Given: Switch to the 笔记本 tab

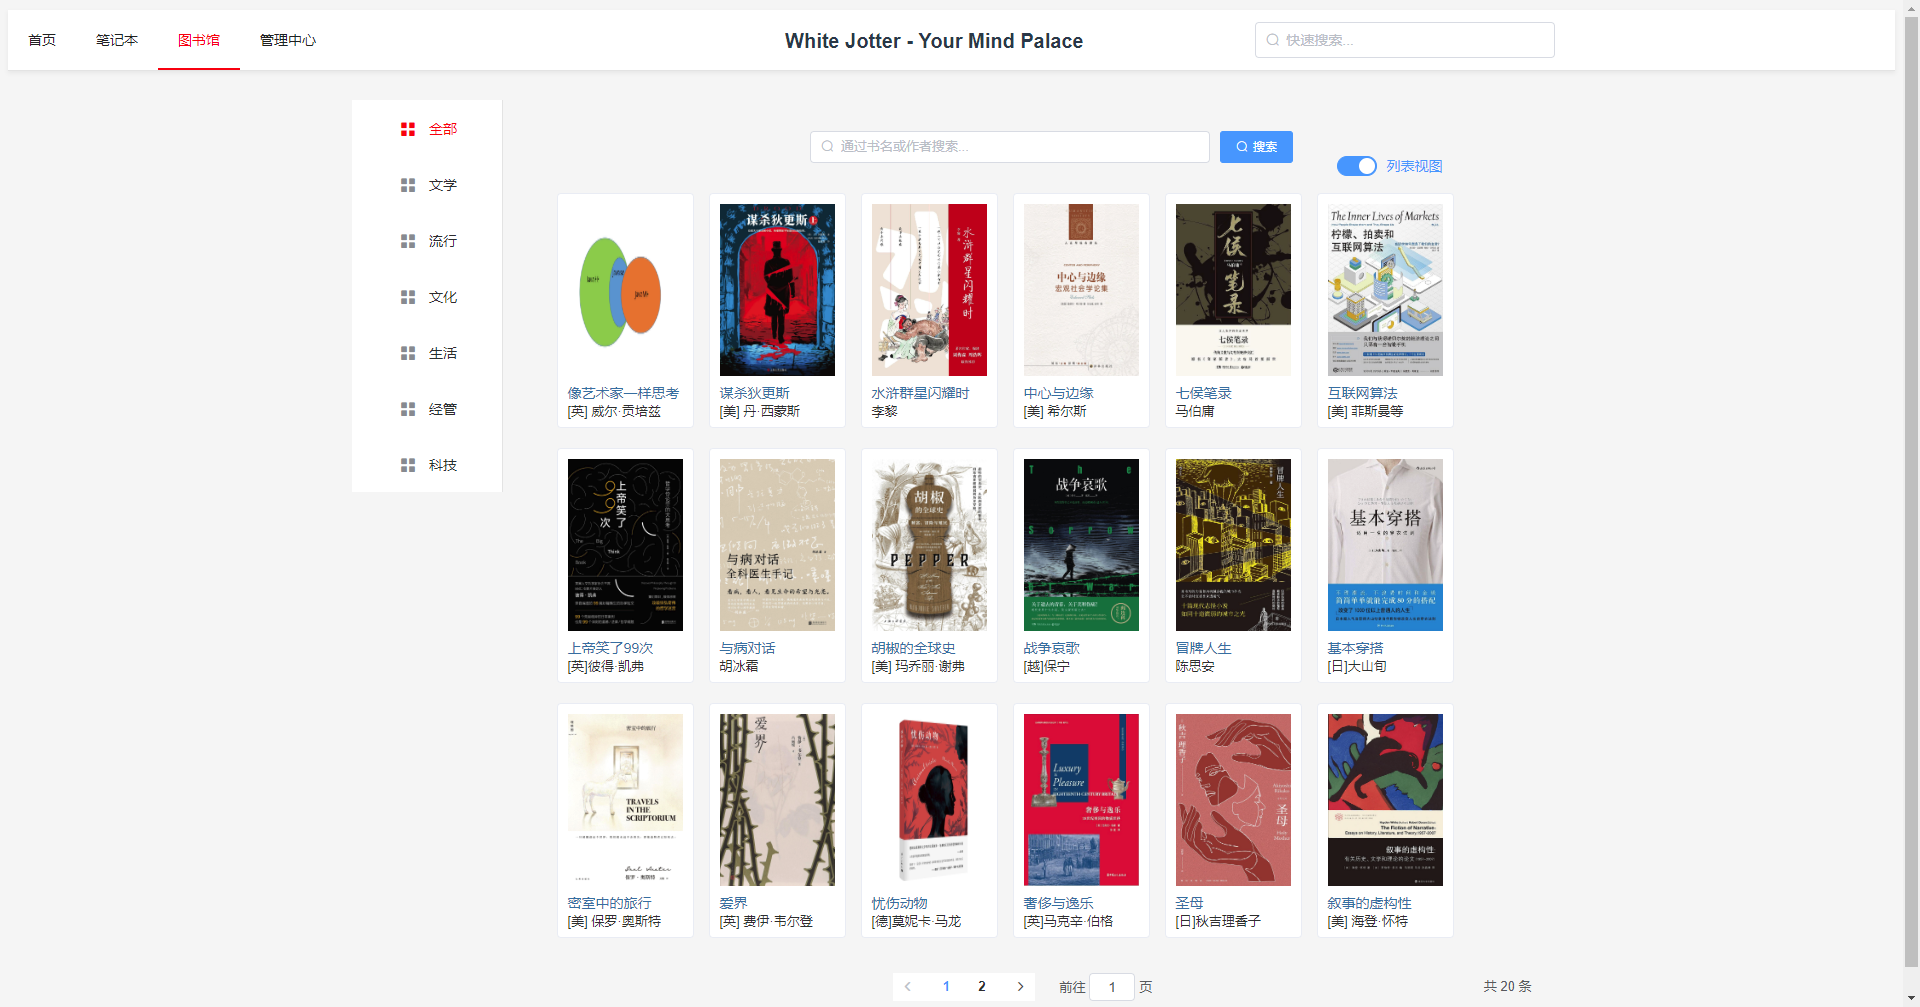Looking at the screenshot, I should [x=117, y=40].
